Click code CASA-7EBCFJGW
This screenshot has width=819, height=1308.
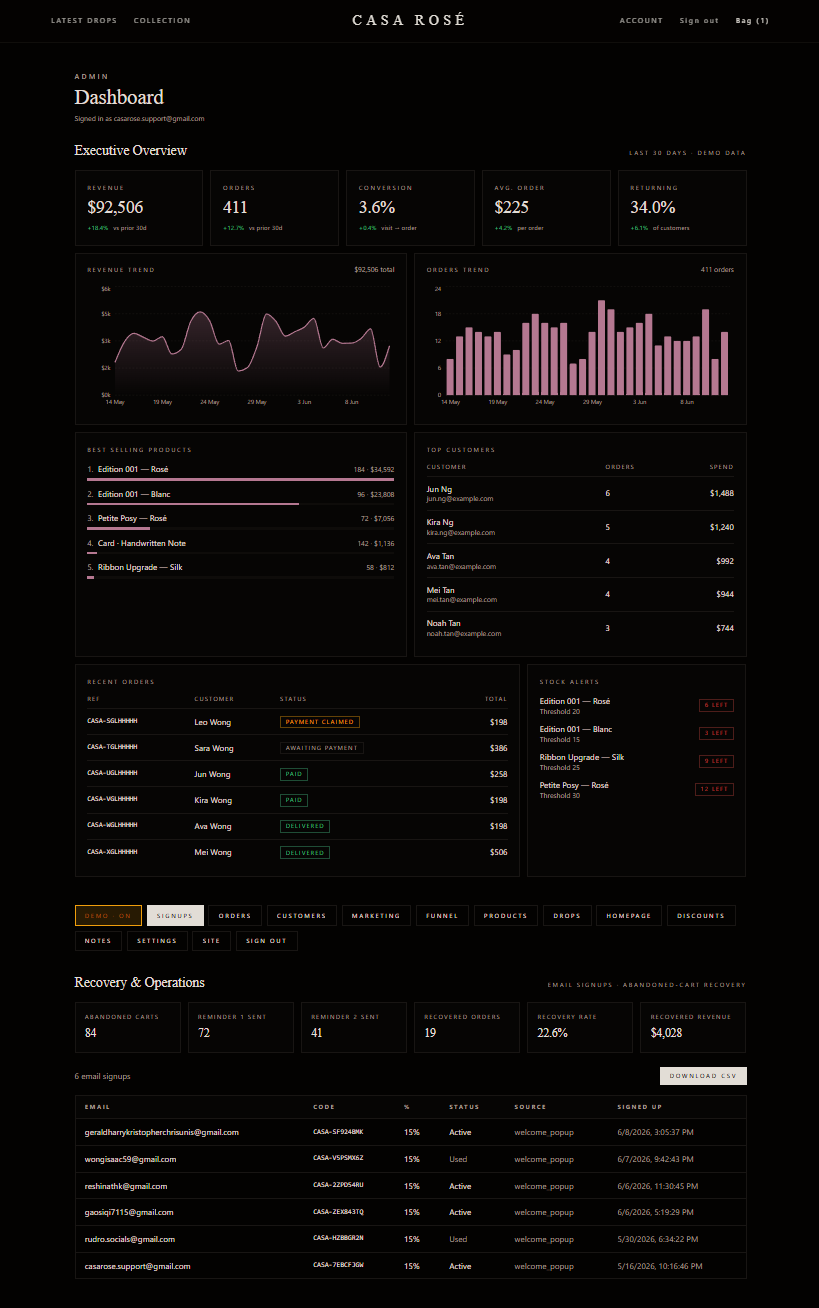click(338, 1266)
